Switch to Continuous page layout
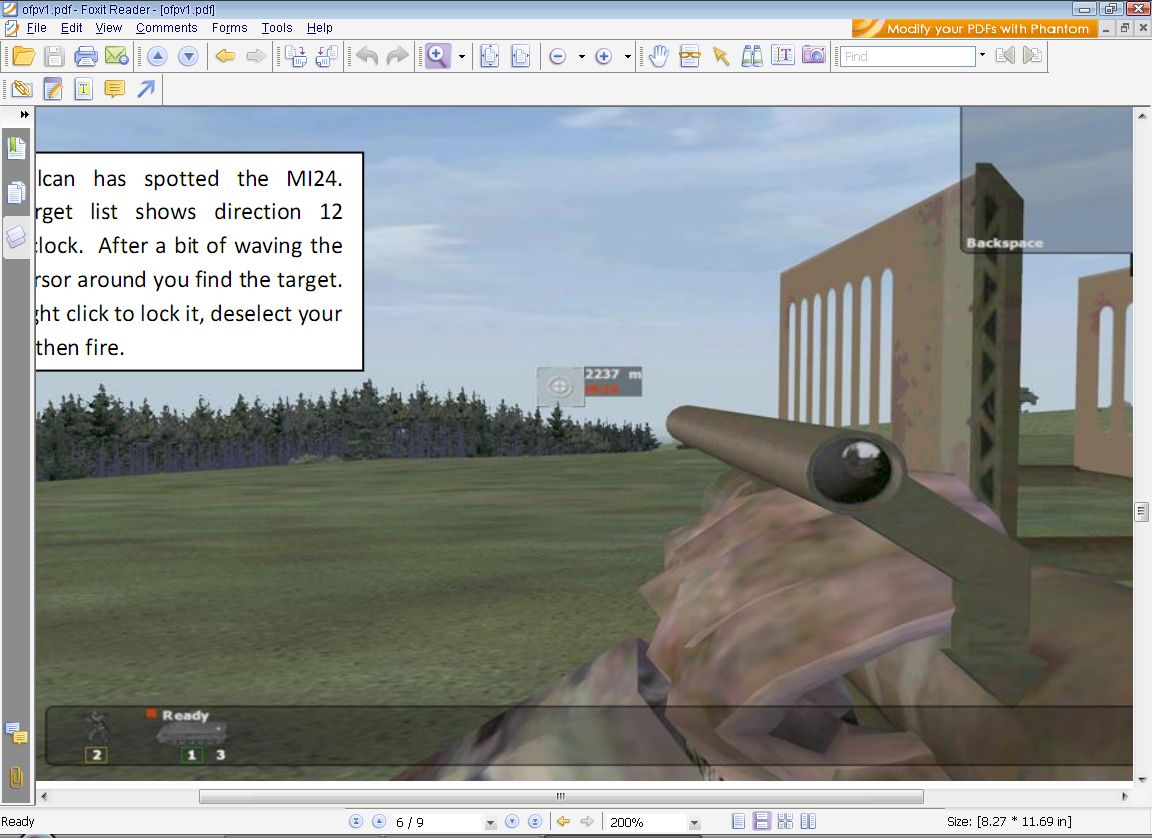 [762, 822]
